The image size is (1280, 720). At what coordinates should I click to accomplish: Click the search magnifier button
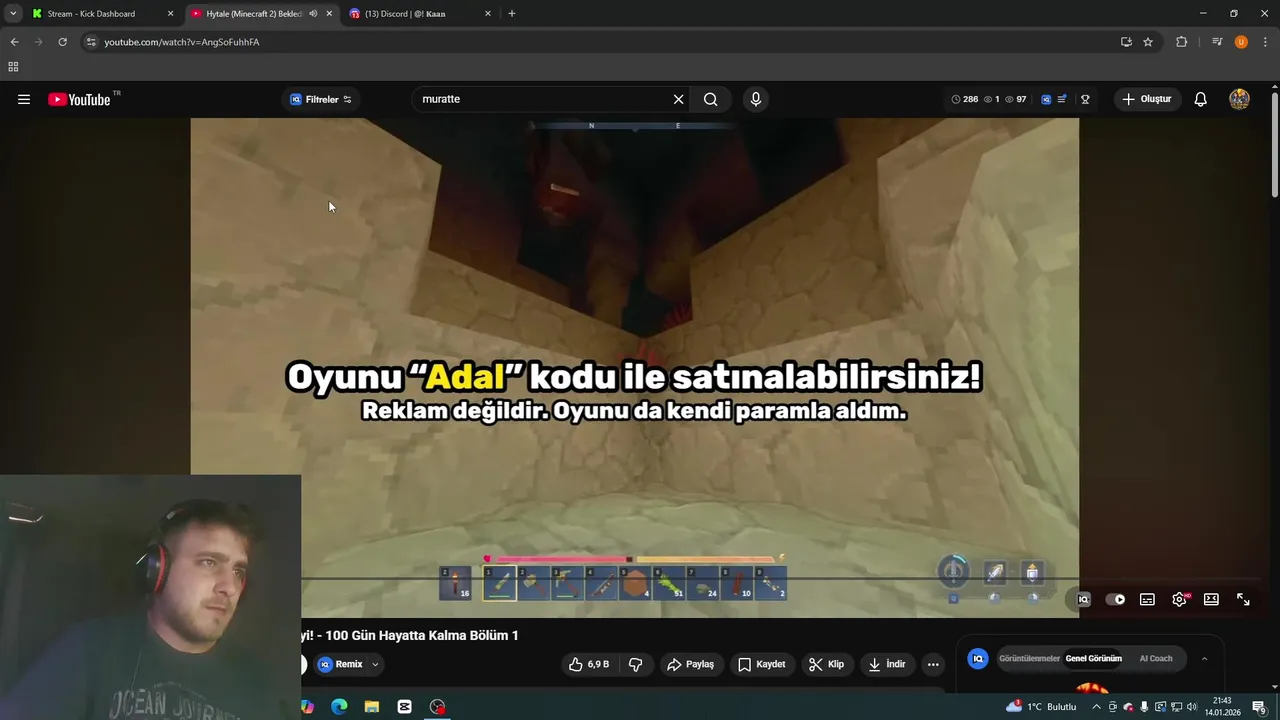pos(710,99)
